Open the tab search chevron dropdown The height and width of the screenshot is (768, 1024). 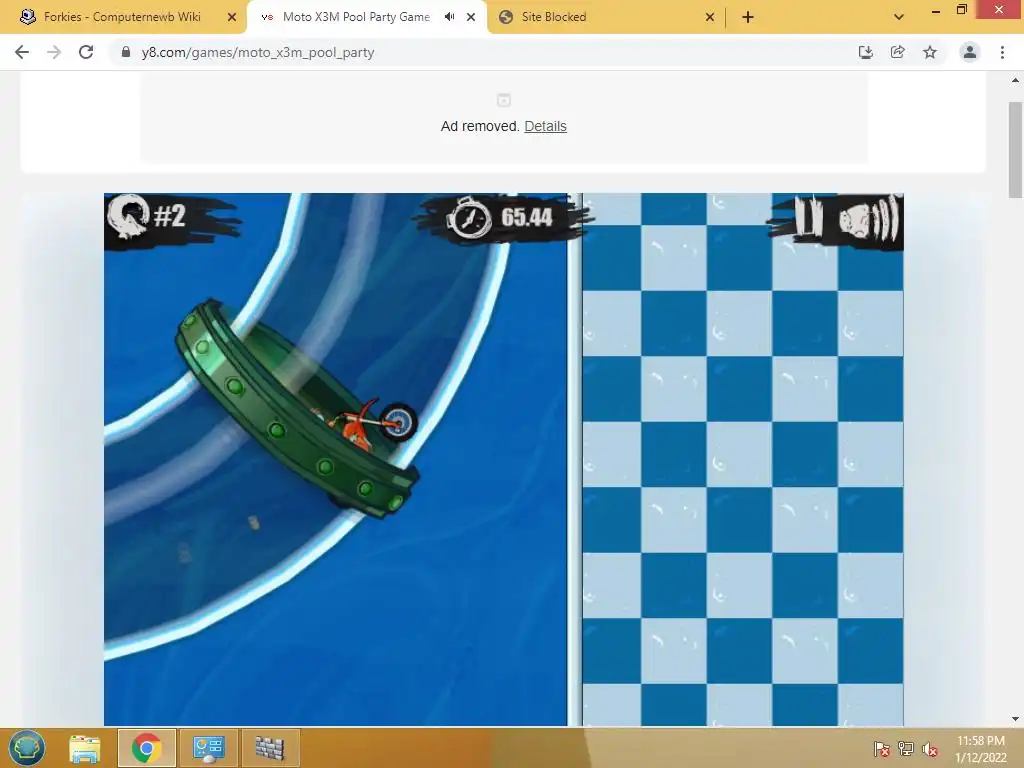(x=899, y=17)
